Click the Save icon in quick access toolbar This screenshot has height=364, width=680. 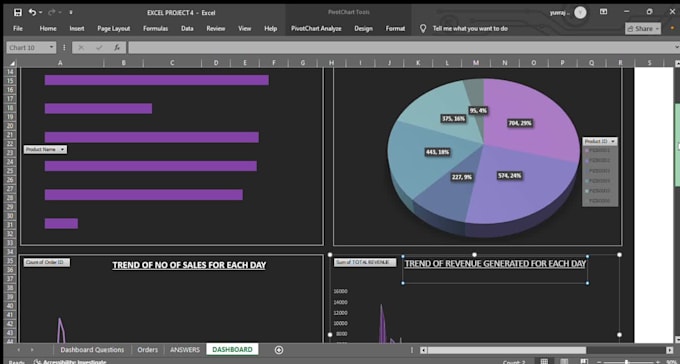18,13
